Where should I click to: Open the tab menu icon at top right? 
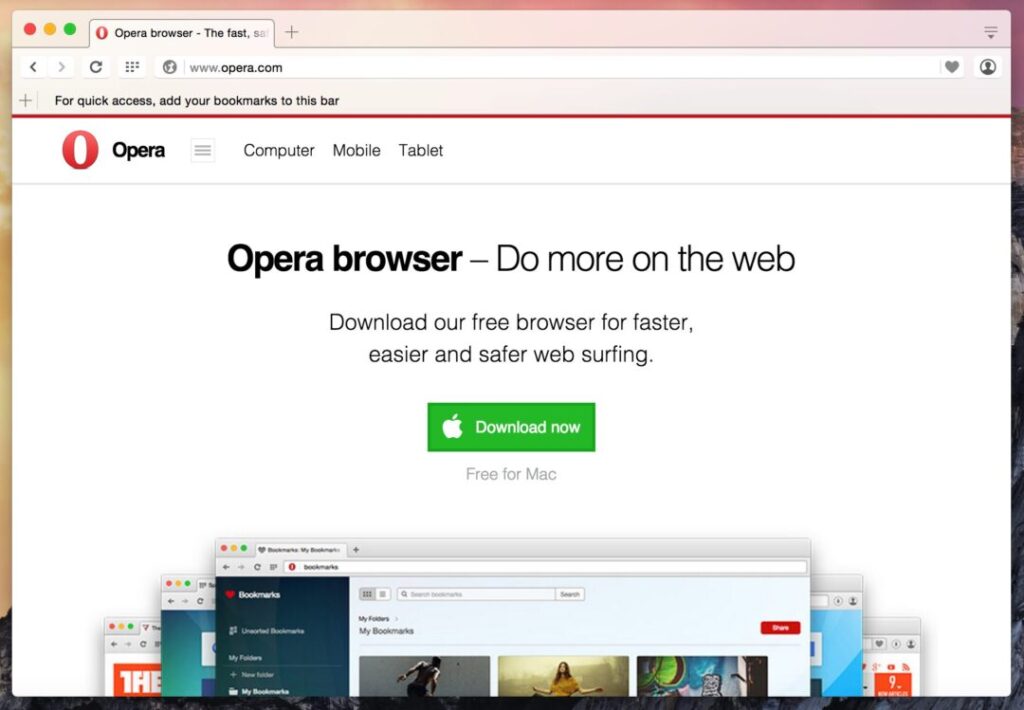click(991, 32)
